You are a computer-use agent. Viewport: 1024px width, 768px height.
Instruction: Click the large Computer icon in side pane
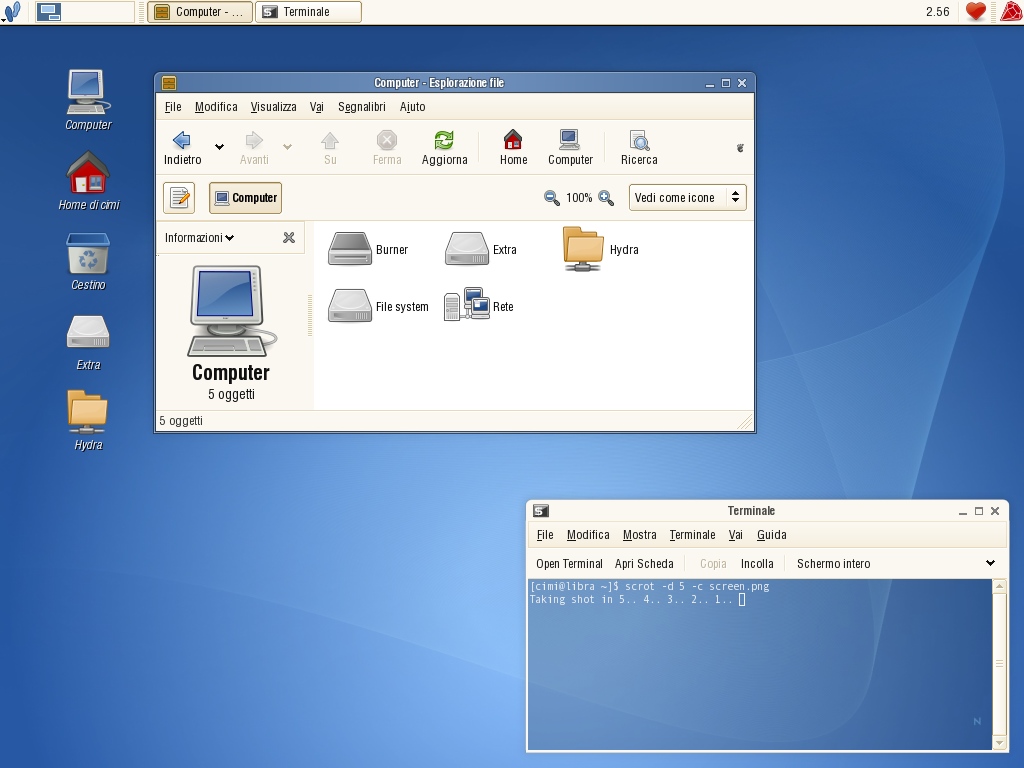[231, 311]
